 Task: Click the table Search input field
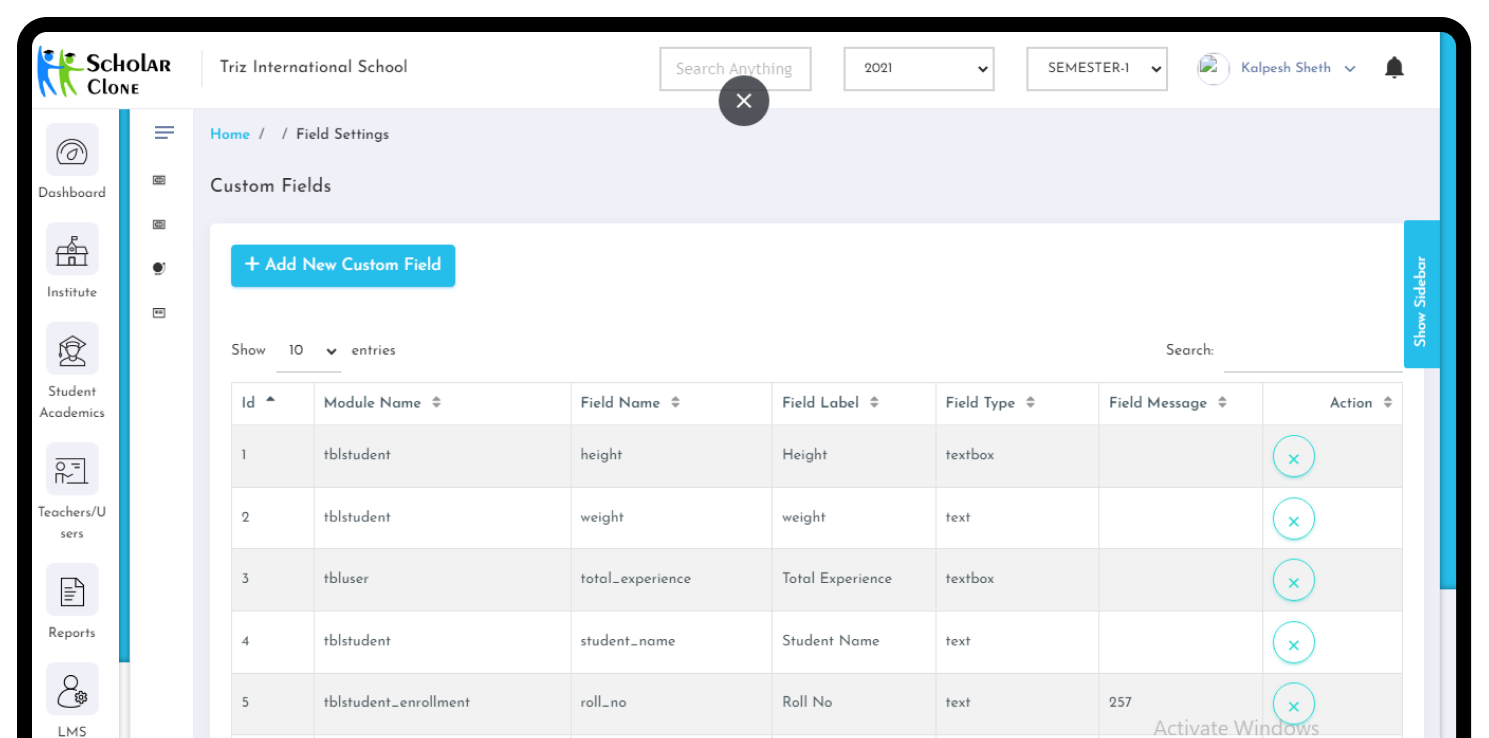pyautogui.click(x=1312, y=351)
